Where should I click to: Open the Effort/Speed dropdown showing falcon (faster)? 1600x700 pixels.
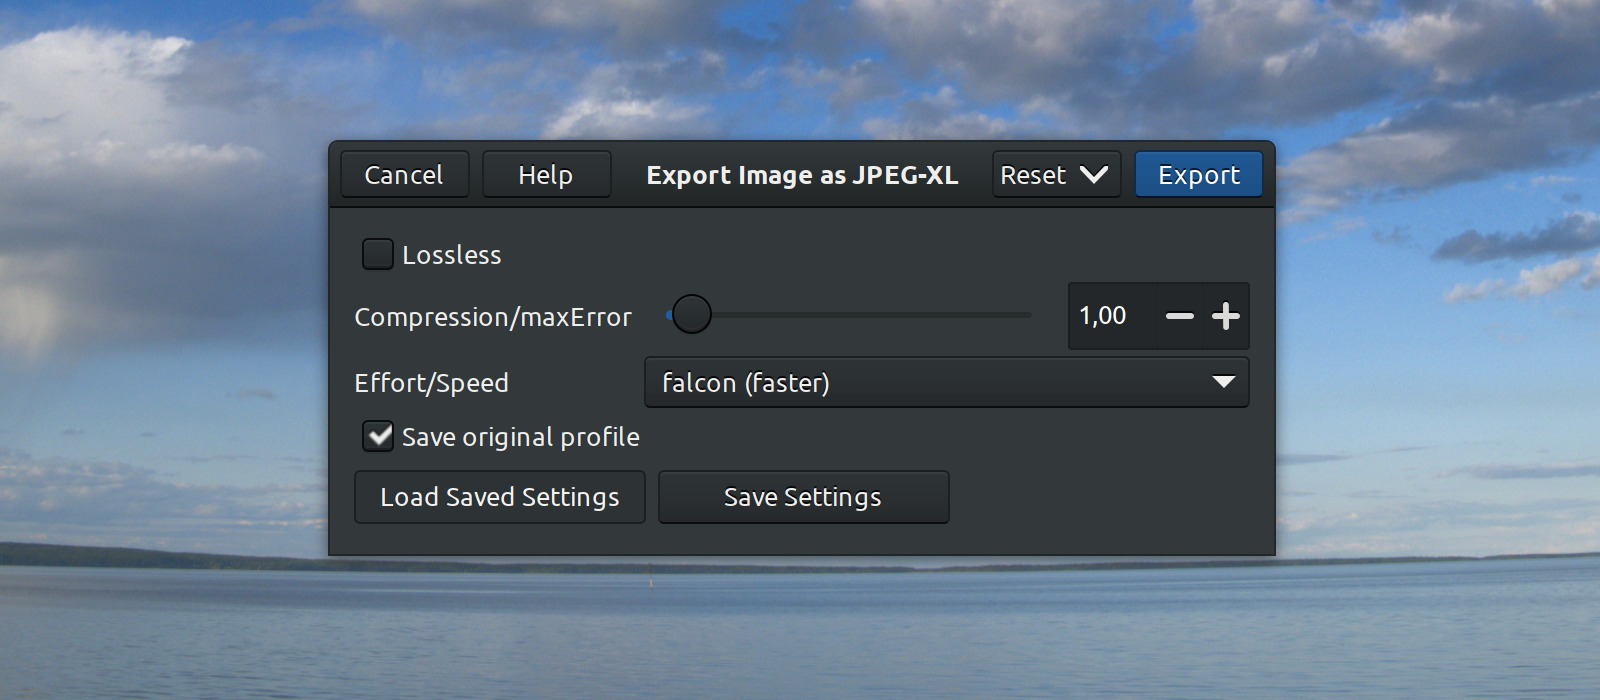(x=945, y=382)
